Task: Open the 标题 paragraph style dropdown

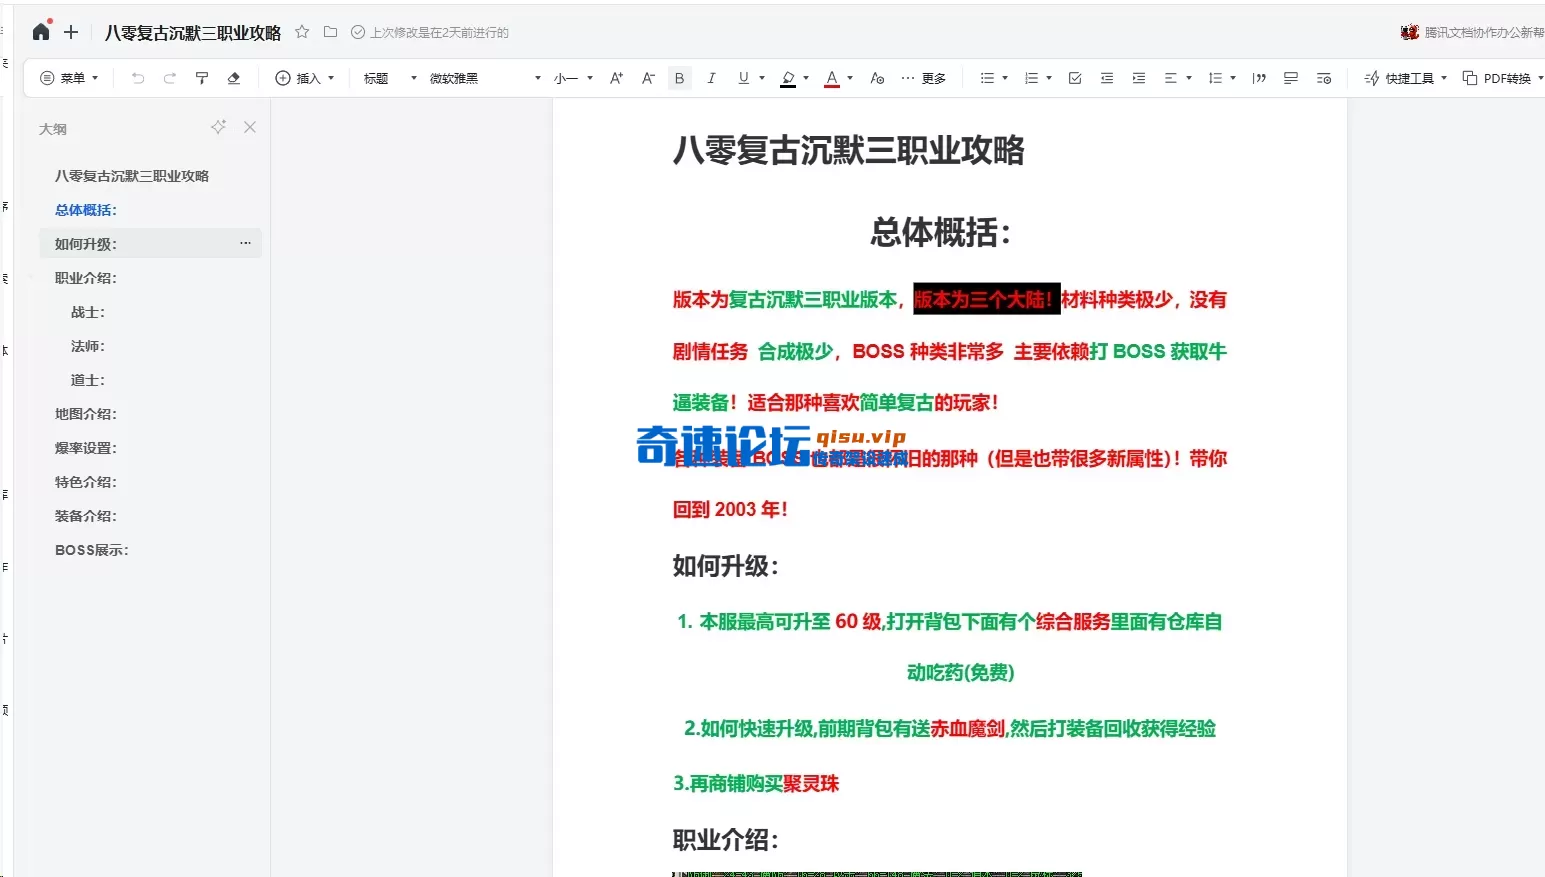Action: tap(390, 78)
